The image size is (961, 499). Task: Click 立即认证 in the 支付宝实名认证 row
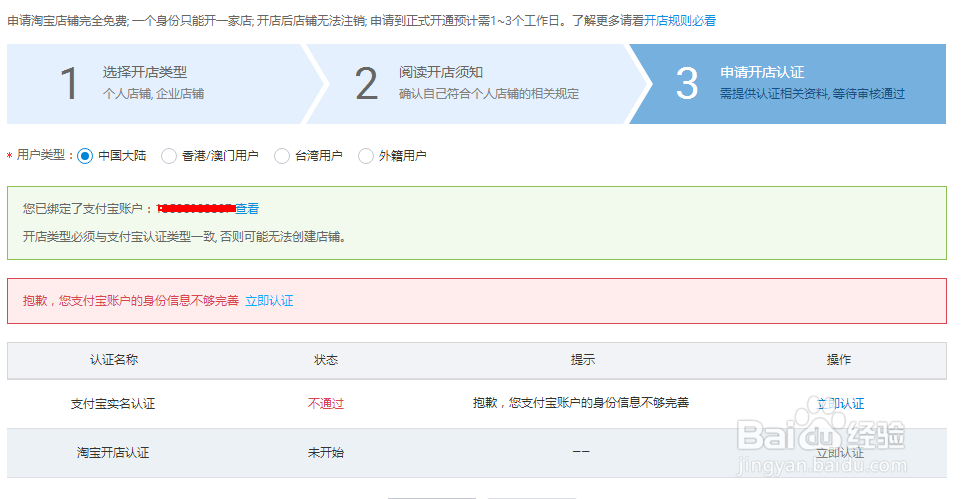click(840, 403)
